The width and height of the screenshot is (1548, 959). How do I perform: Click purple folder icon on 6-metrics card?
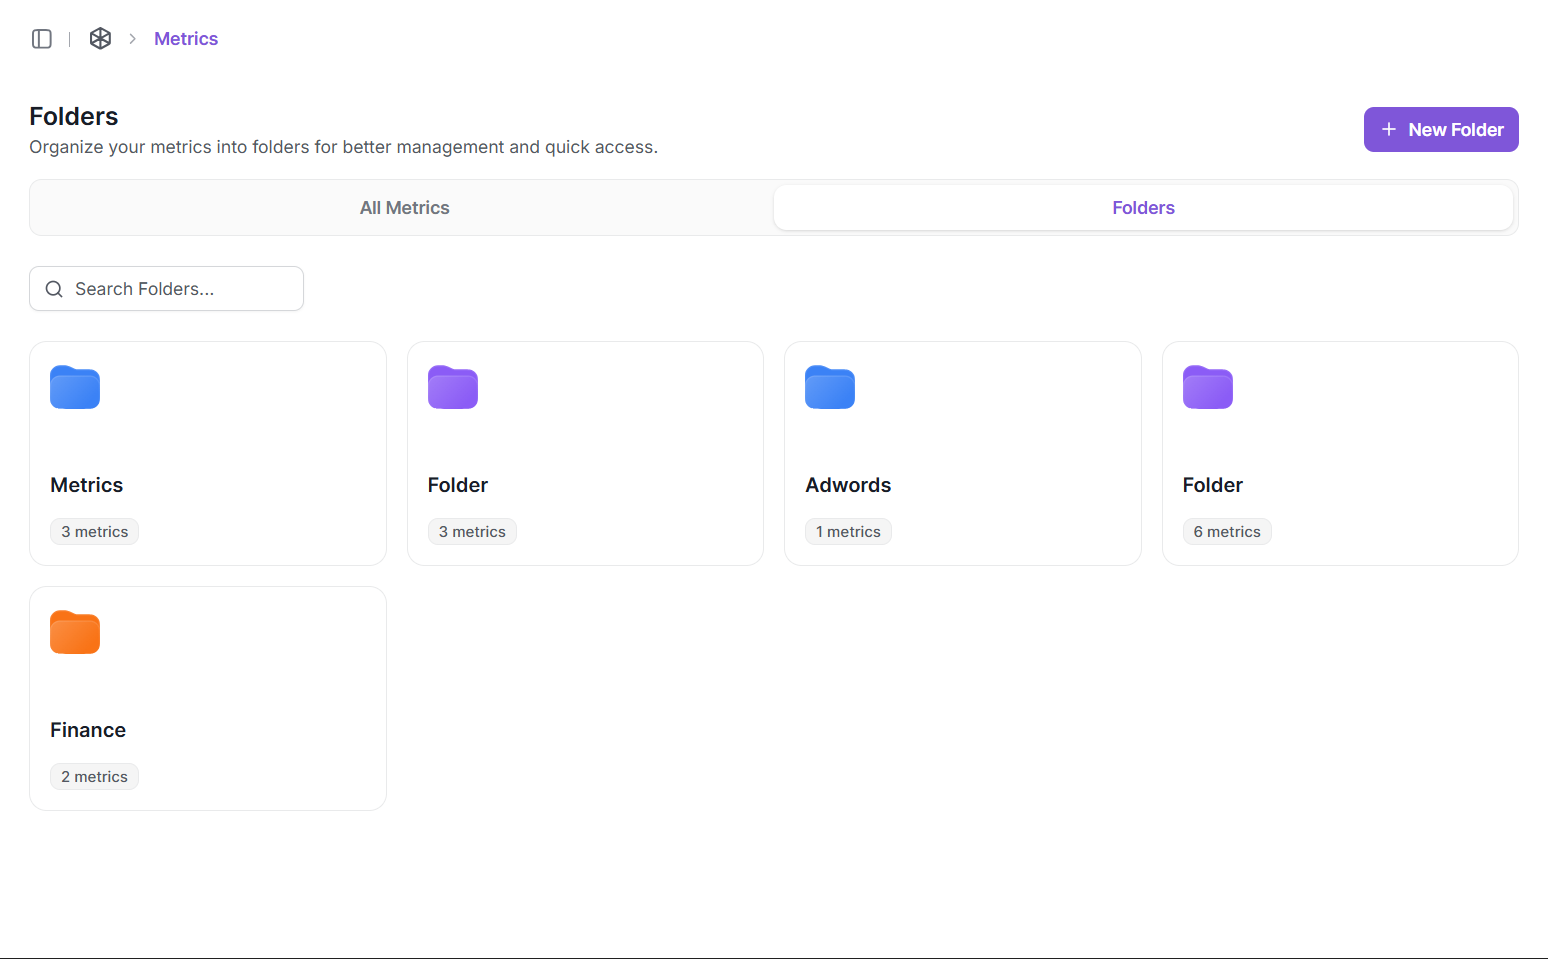(x=1207, y=387)
